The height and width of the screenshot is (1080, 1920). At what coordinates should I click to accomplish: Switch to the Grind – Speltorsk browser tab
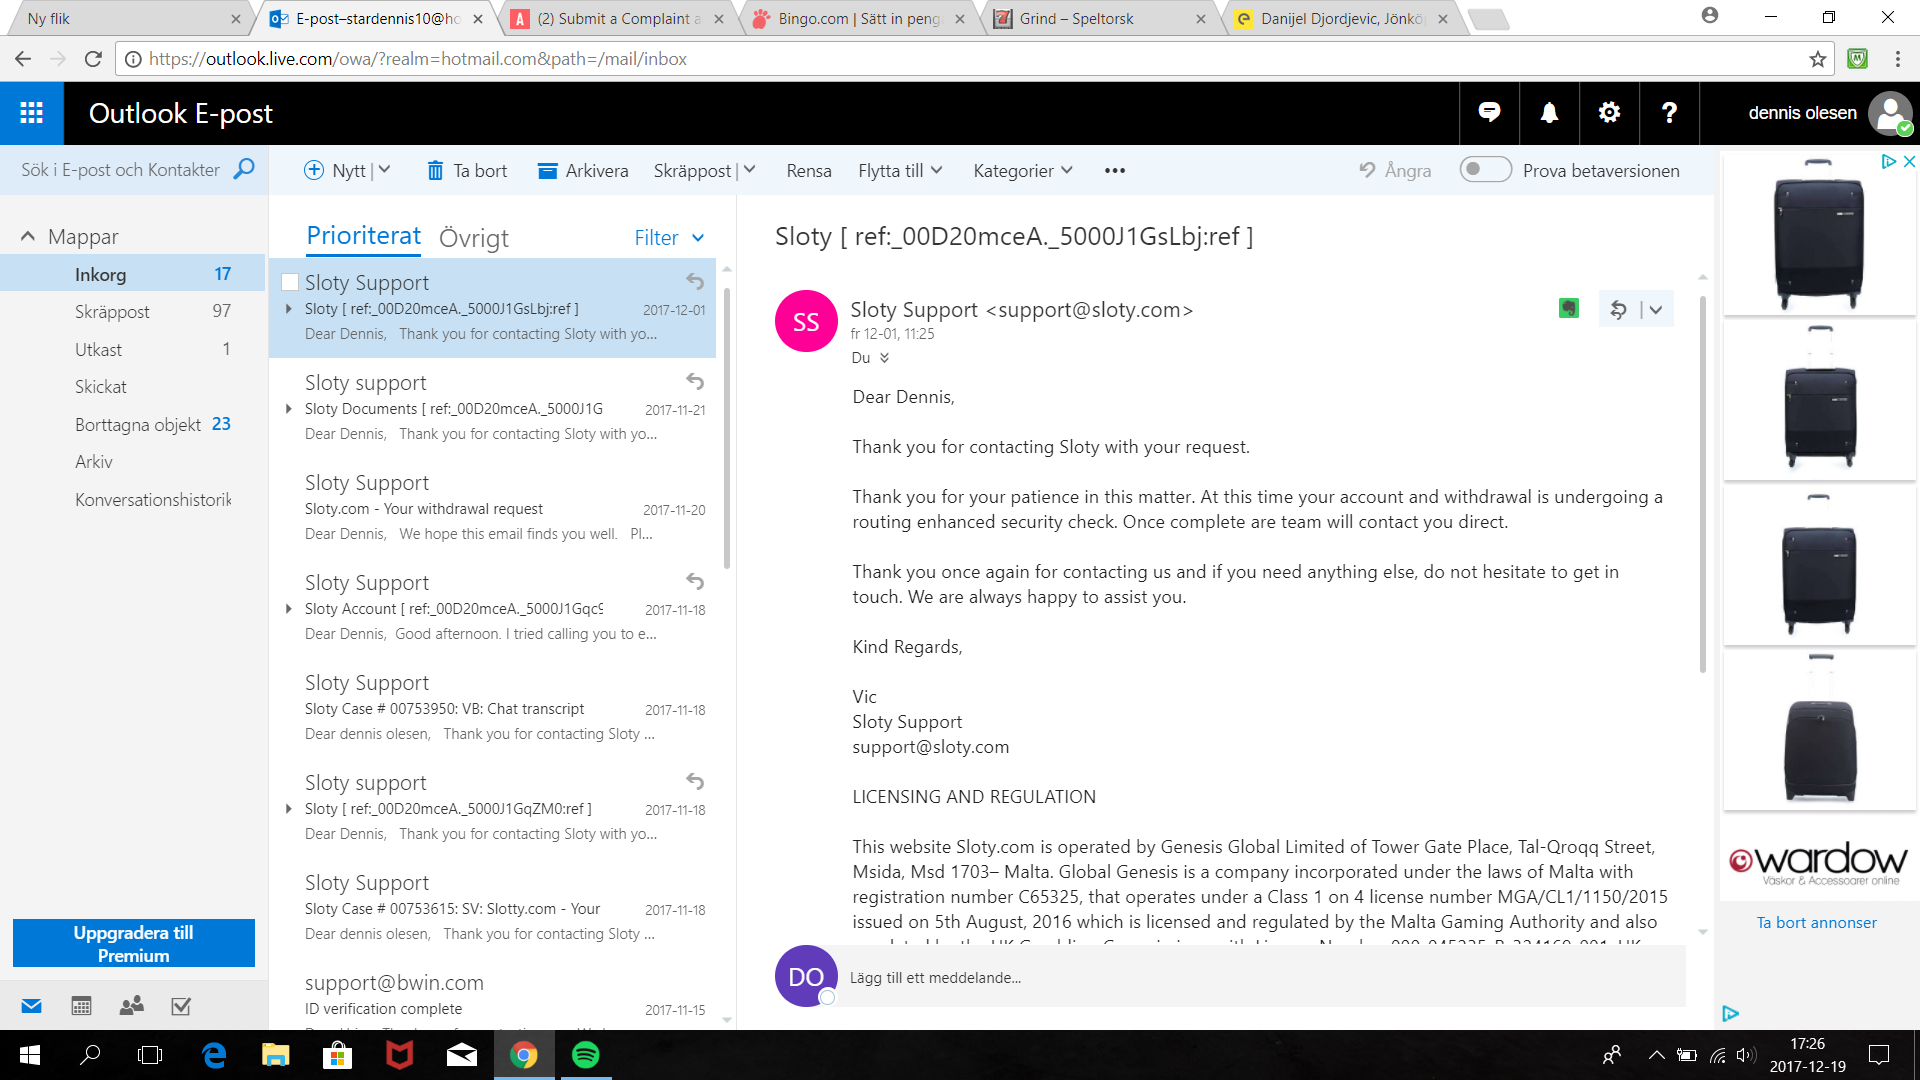tap(1100, 19)
